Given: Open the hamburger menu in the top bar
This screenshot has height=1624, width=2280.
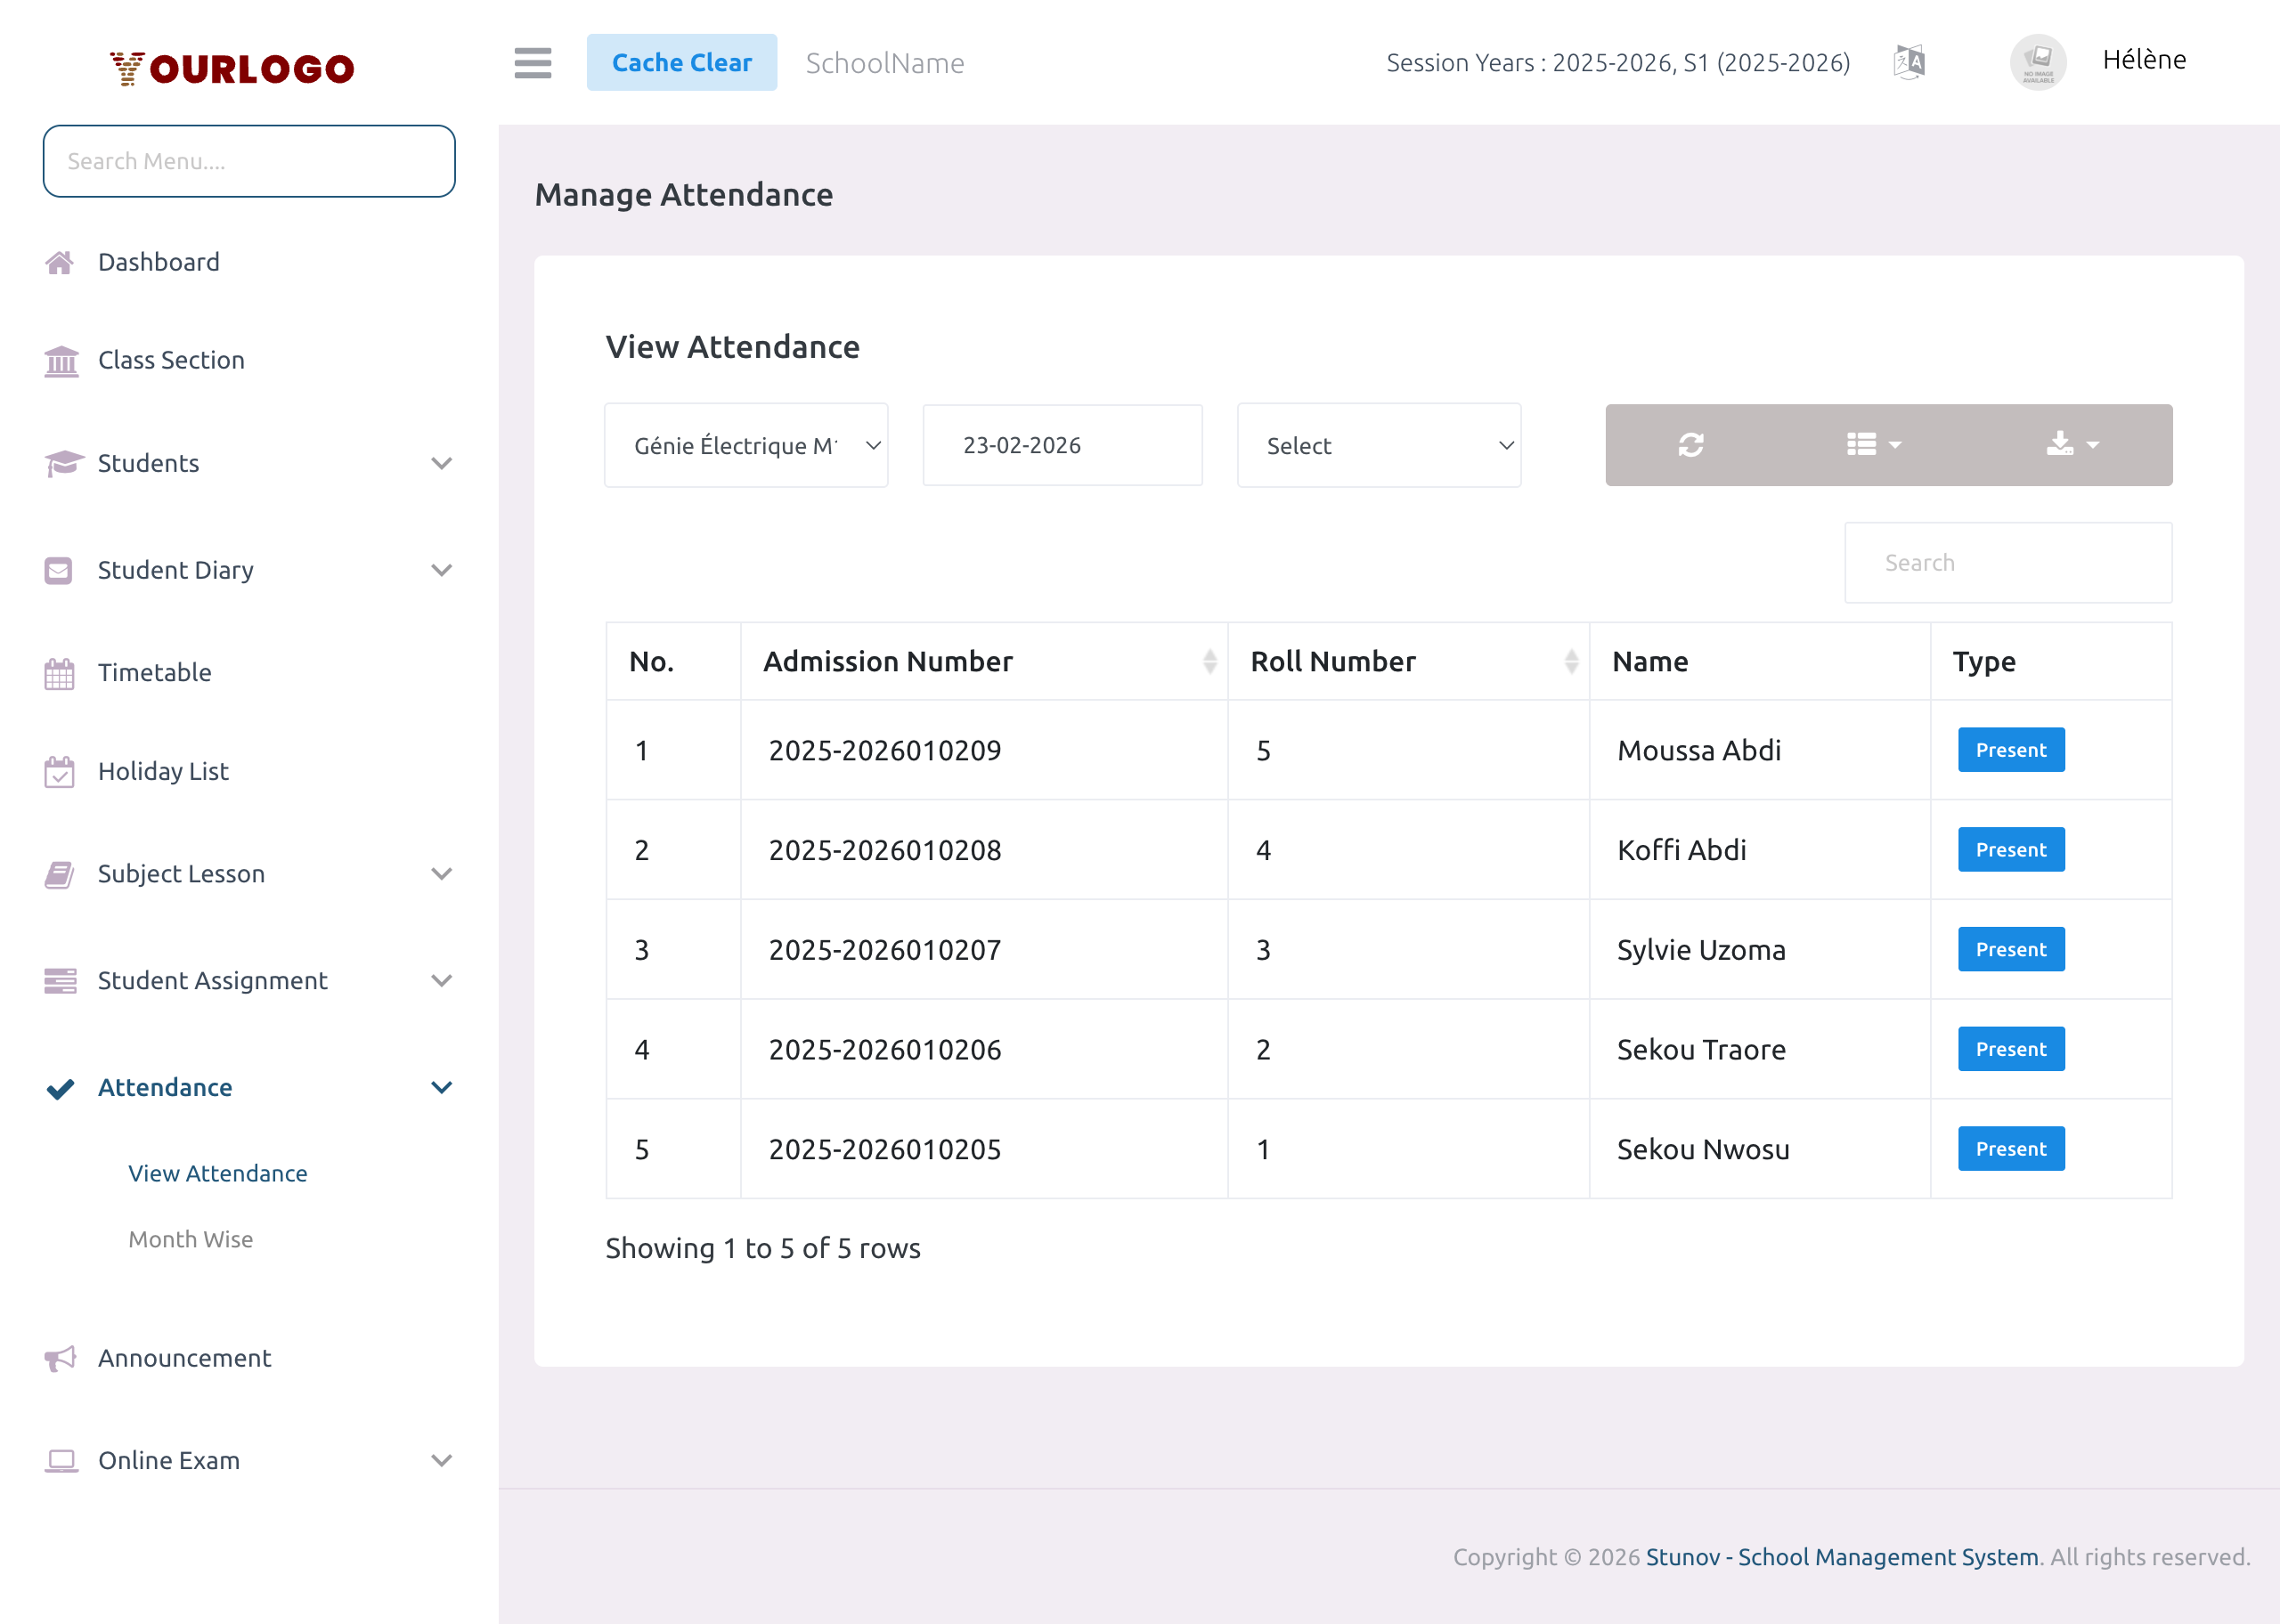Looking at the screenshot, I should 533,62.
